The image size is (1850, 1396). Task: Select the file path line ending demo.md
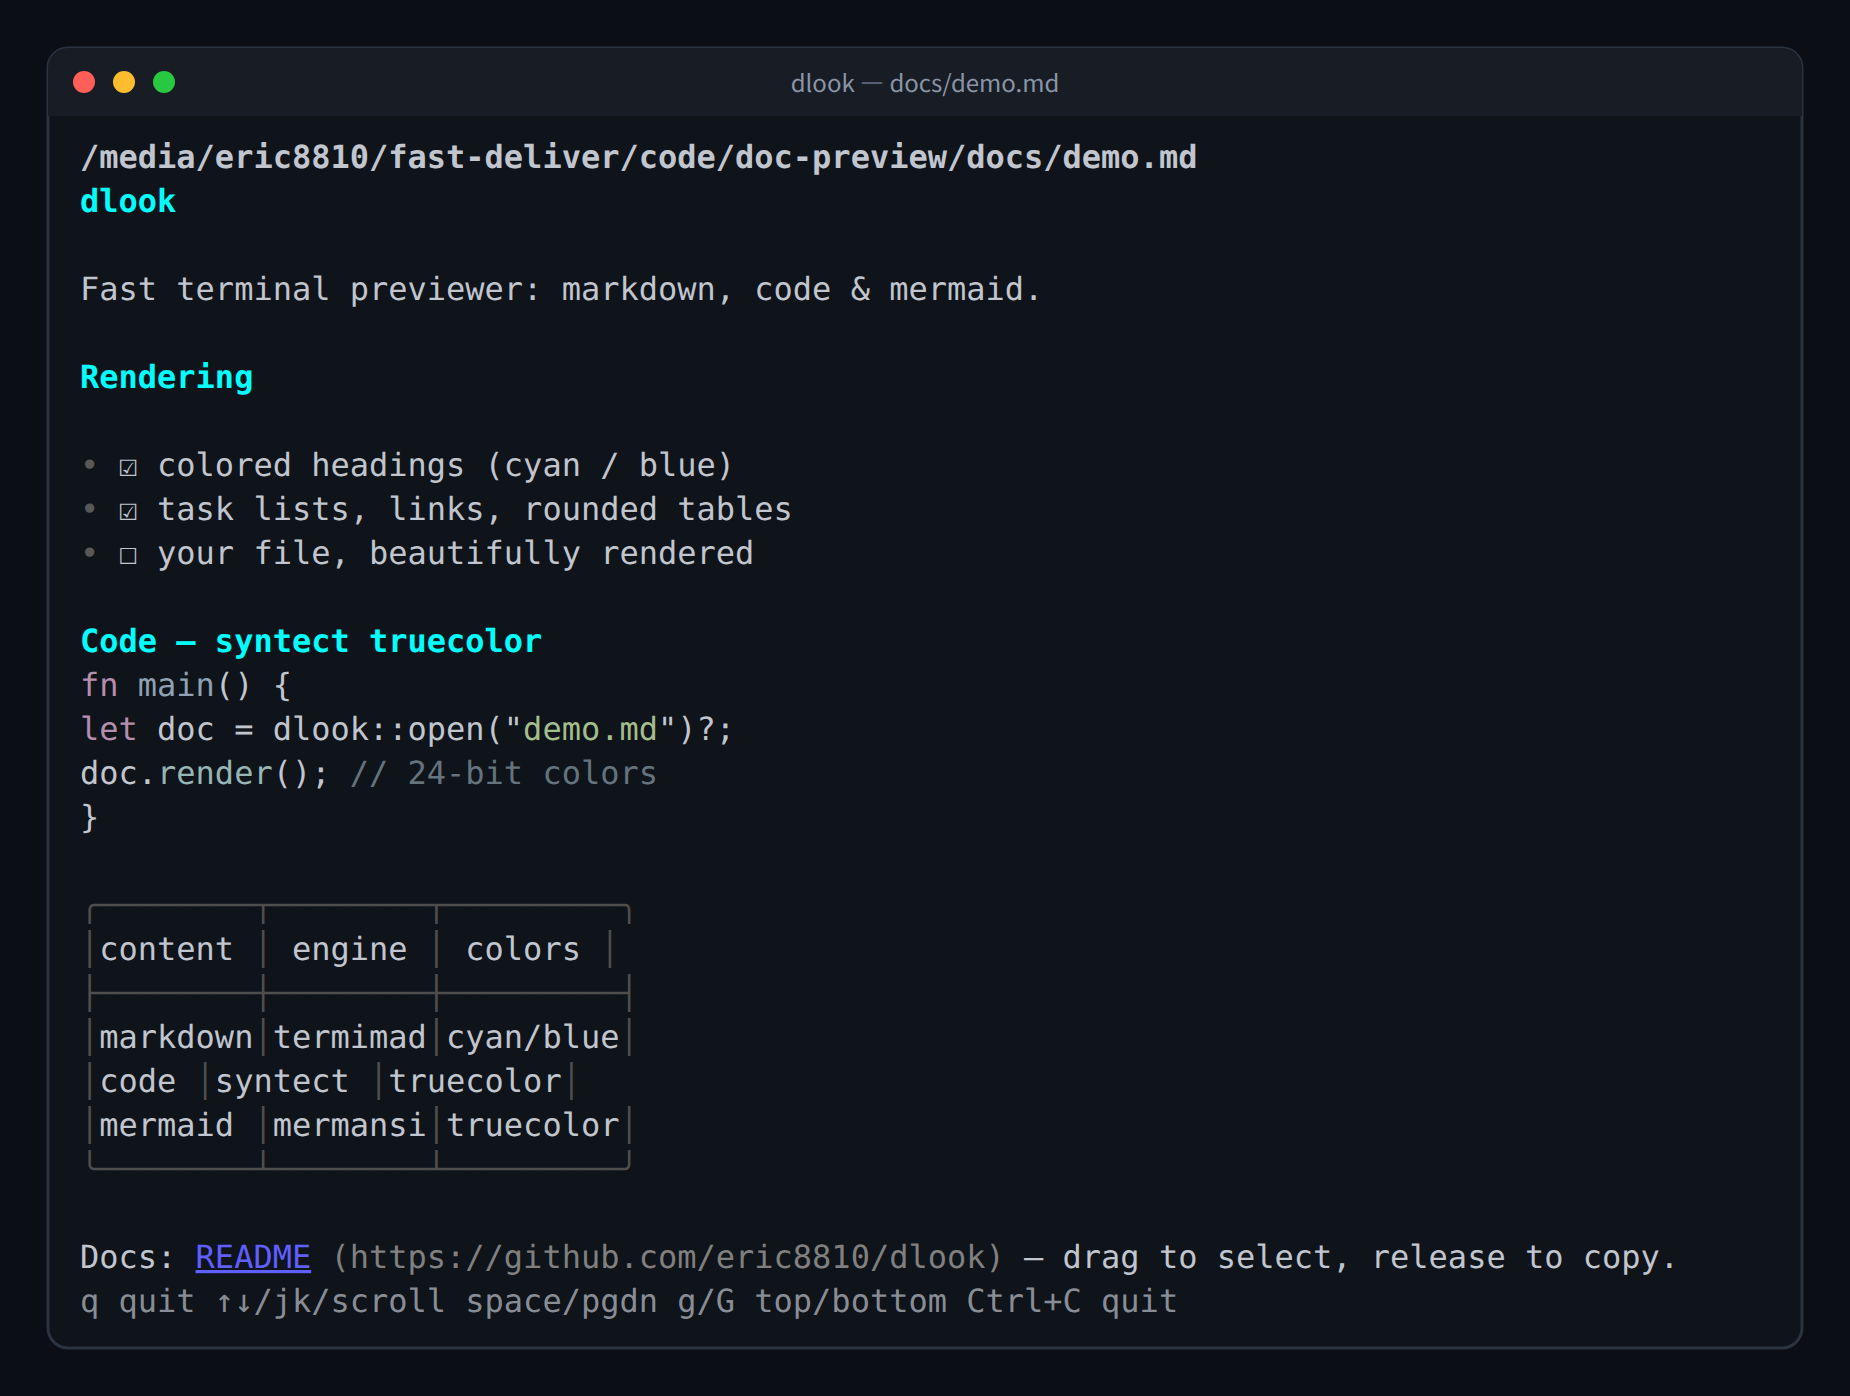638,157
